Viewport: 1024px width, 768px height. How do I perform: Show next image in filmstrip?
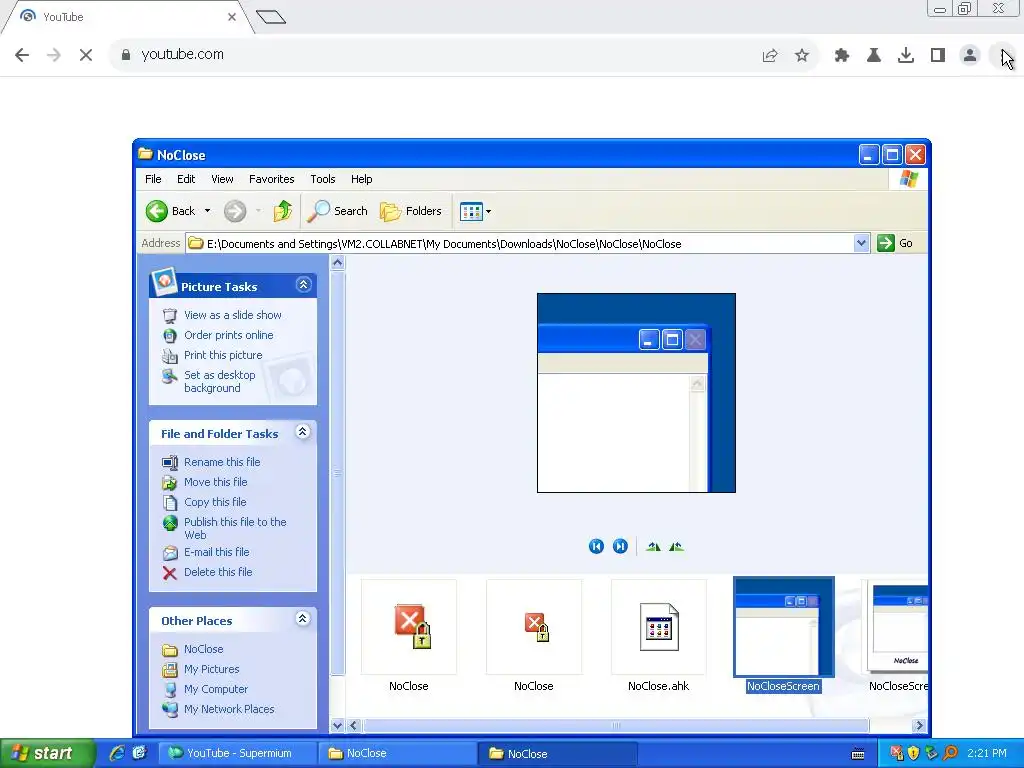620,546
